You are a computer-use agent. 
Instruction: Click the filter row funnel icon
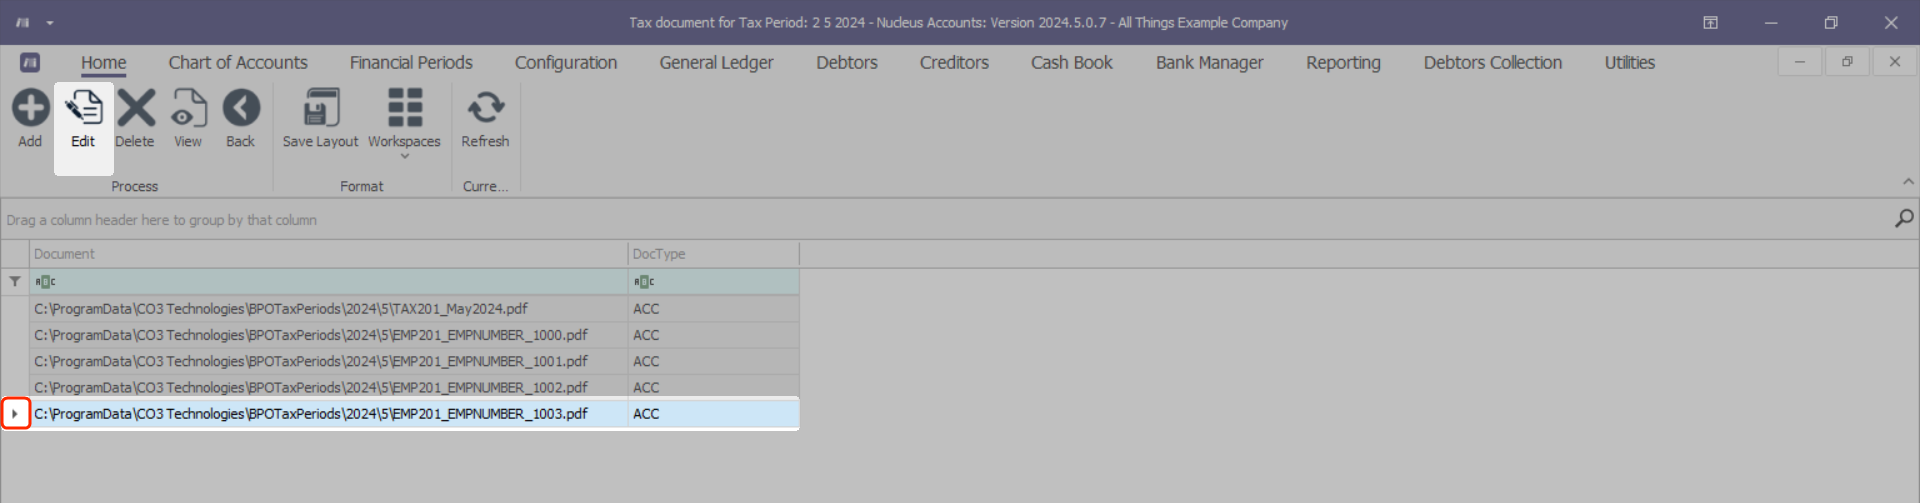pyautogui.click(x=15, y=282)
